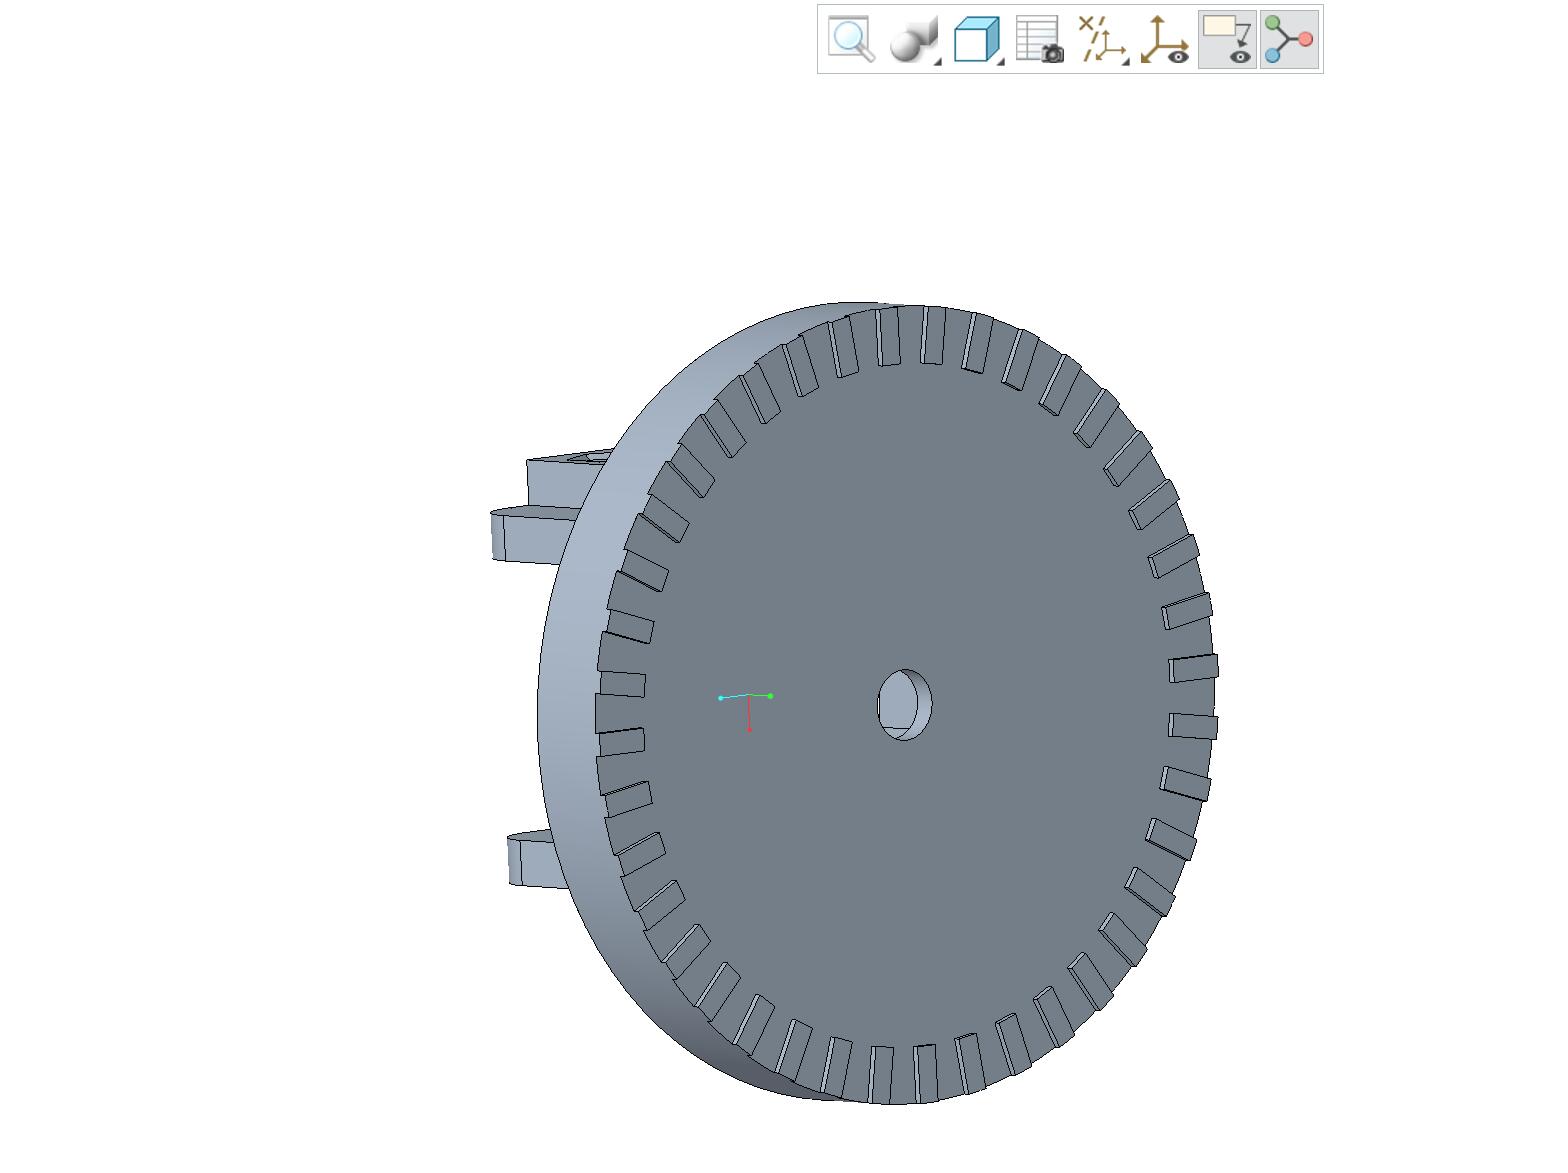Click the red axis of coordinate triad

749,713
